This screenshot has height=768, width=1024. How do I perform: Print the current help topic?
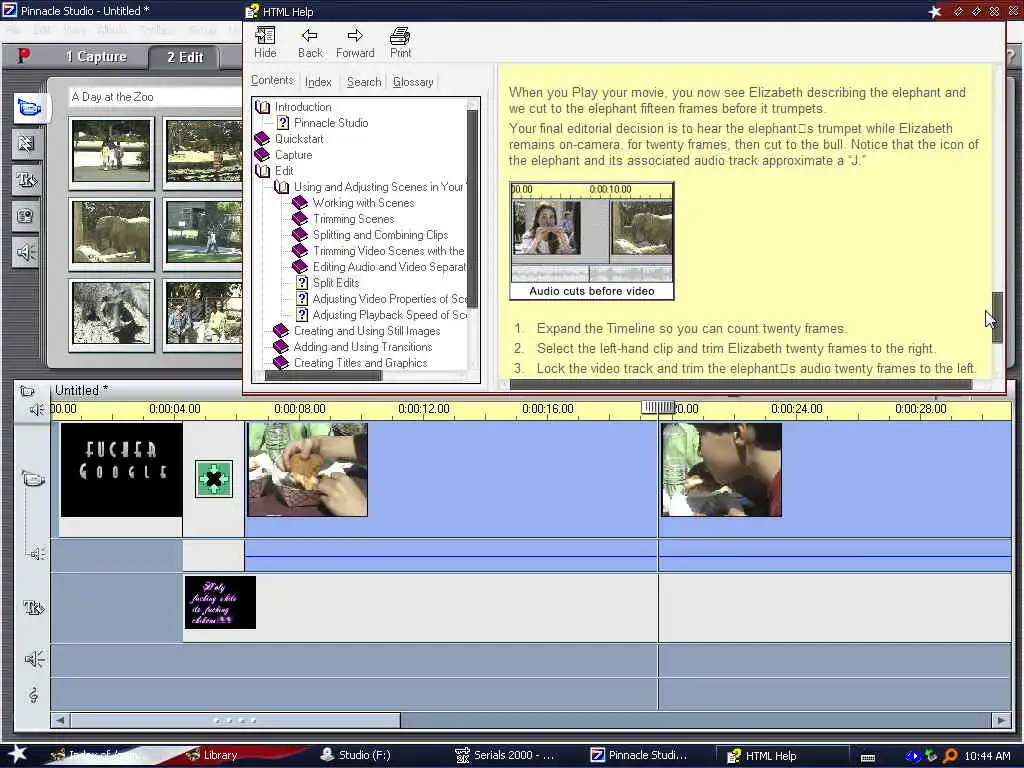tap(400, 42)
